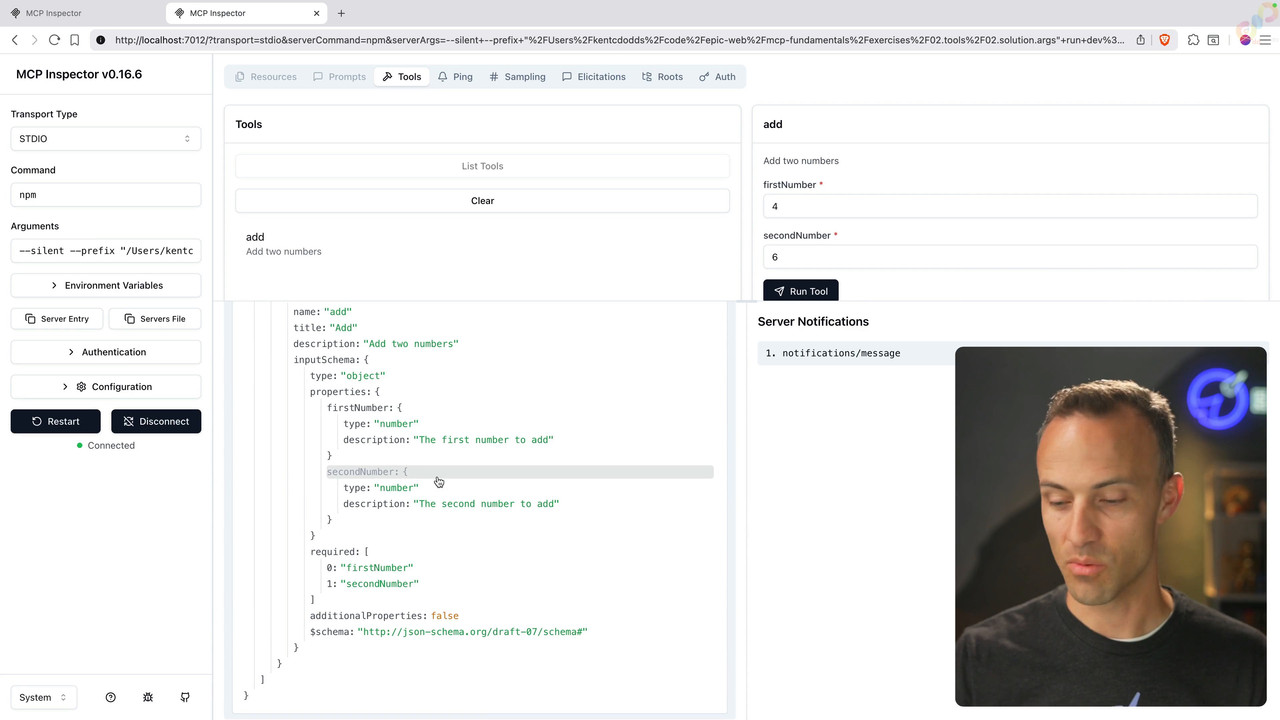Collapse the properties JSON node
This screenshot has height=720, width=1280.
(344, 391)
